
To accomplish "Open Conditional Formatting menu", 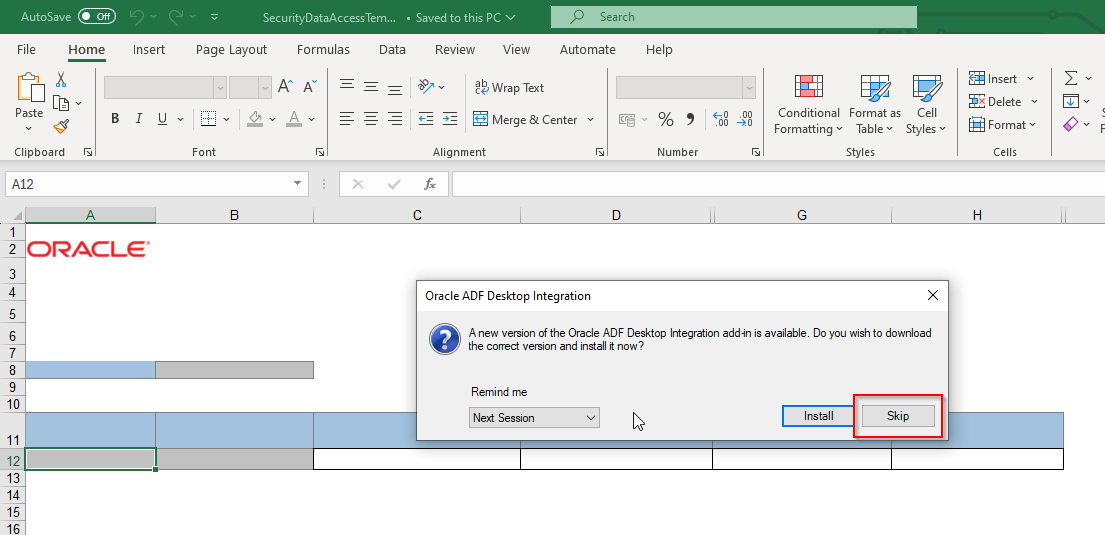I will 808,104.
